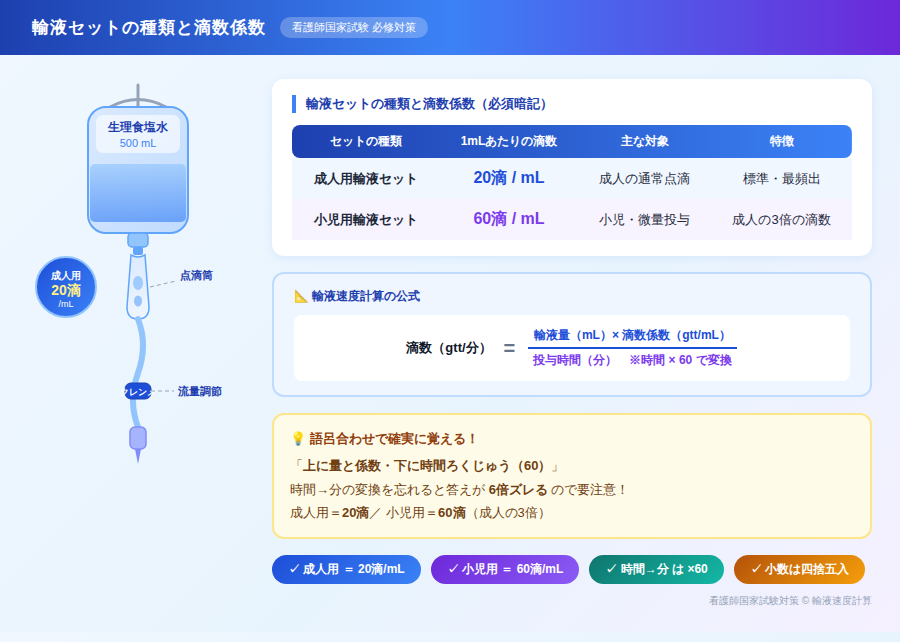This screenshot has height=642, width=900.
Task: Select the 小児用輸液セット table row label
Action: (365, 220)
